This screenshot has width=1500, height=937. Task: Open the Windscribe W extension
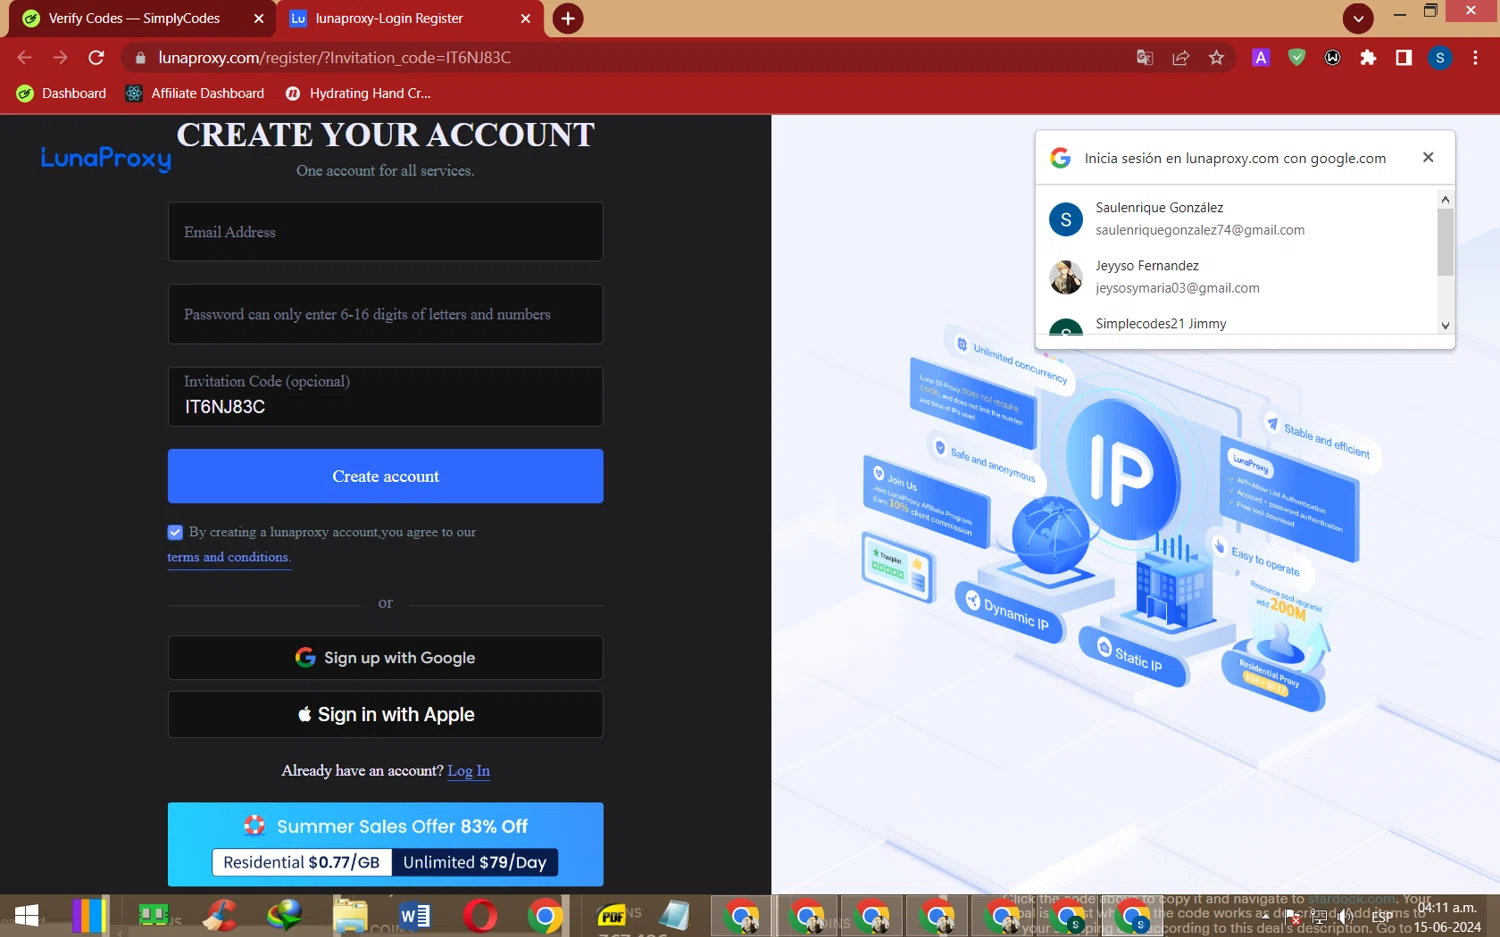1333,58
